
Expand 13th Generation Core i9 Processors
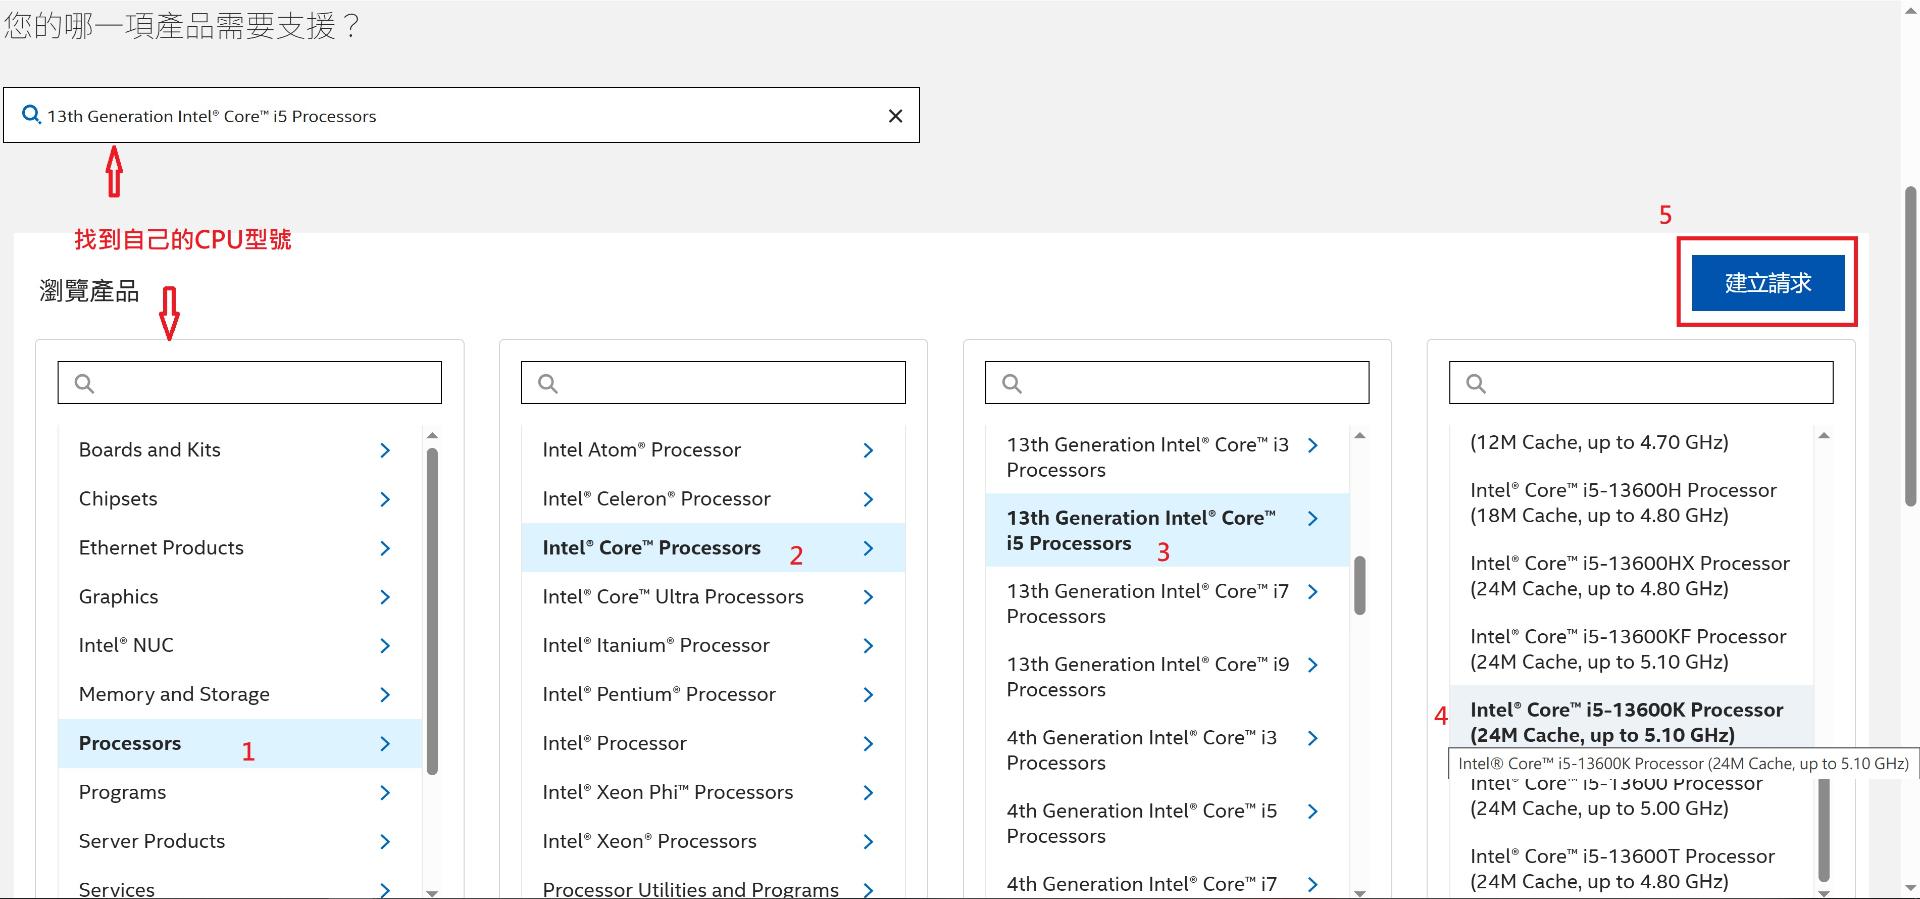click(1313, 665)
